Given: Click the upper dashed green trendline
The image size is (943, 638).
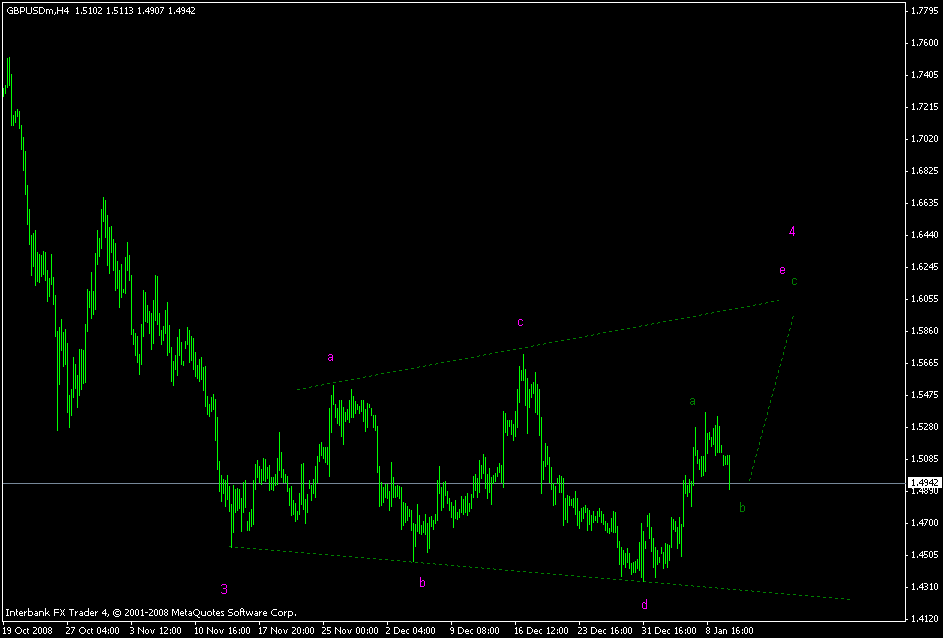Looking at the screenshot, I should (538, 345).
